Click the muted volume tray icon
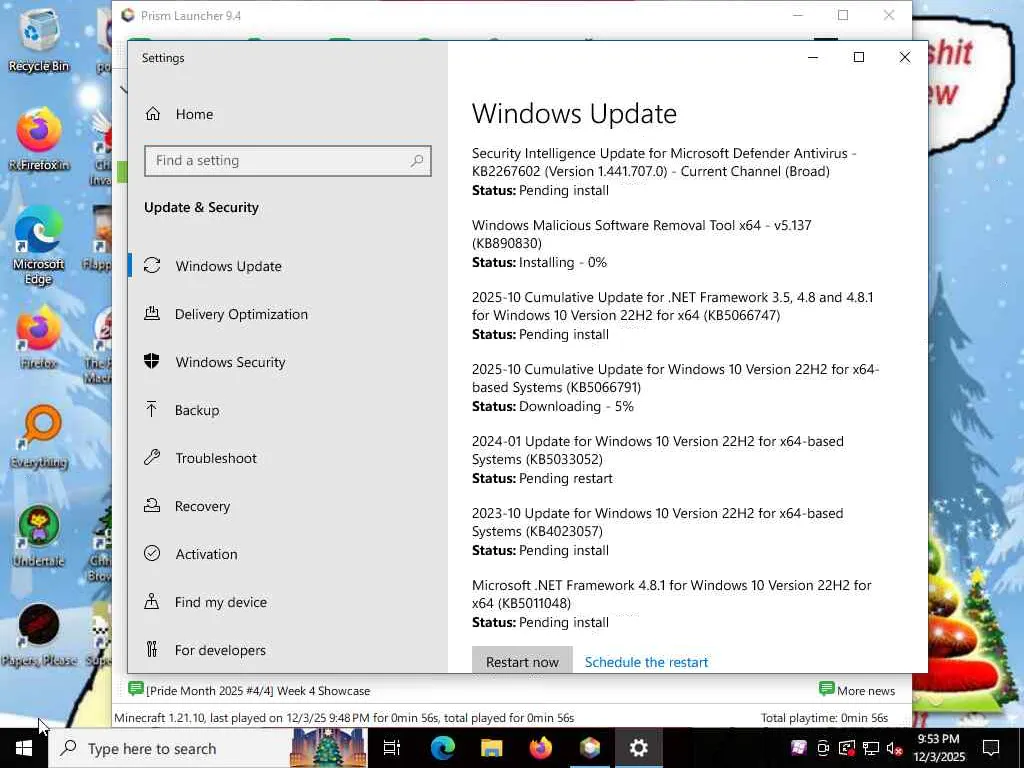This screenshot has width=1024, height=768. coord(894,748)
